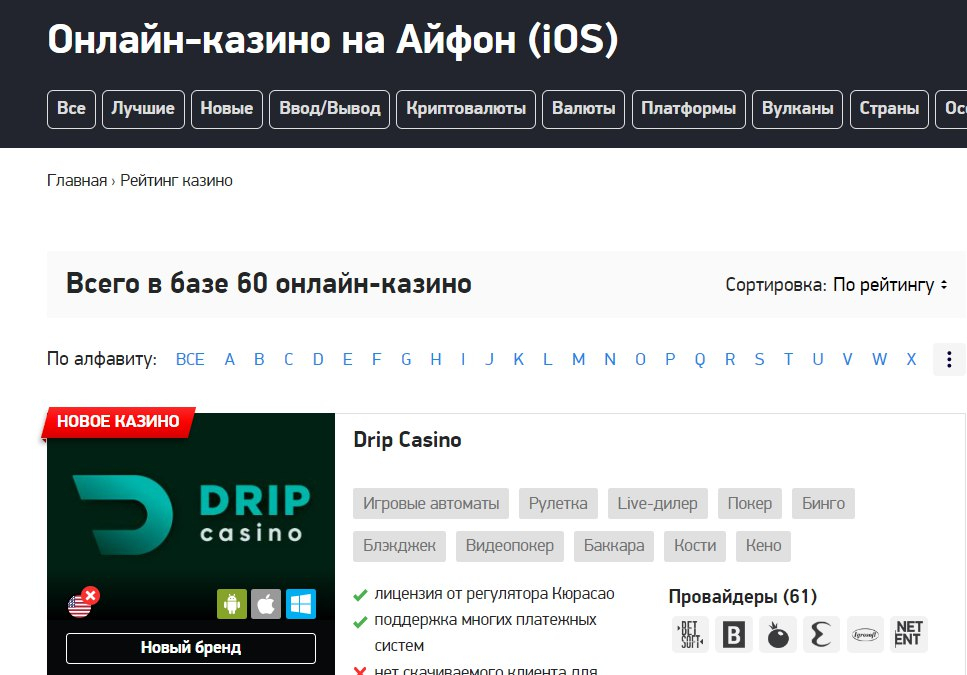The width and height of the screenshot is (967, 675).
Task: Click the Кости game tag
Action: [x=695, y=546]
